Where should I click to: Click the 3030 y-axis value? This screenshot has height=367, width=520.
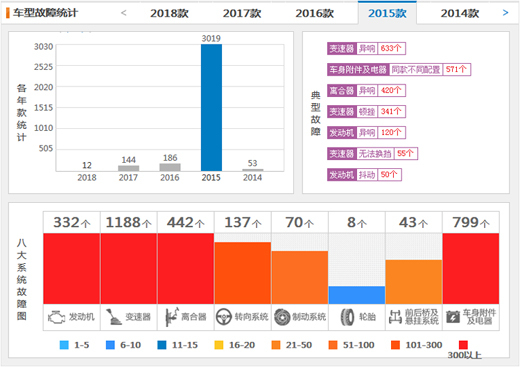coord(43,47)
